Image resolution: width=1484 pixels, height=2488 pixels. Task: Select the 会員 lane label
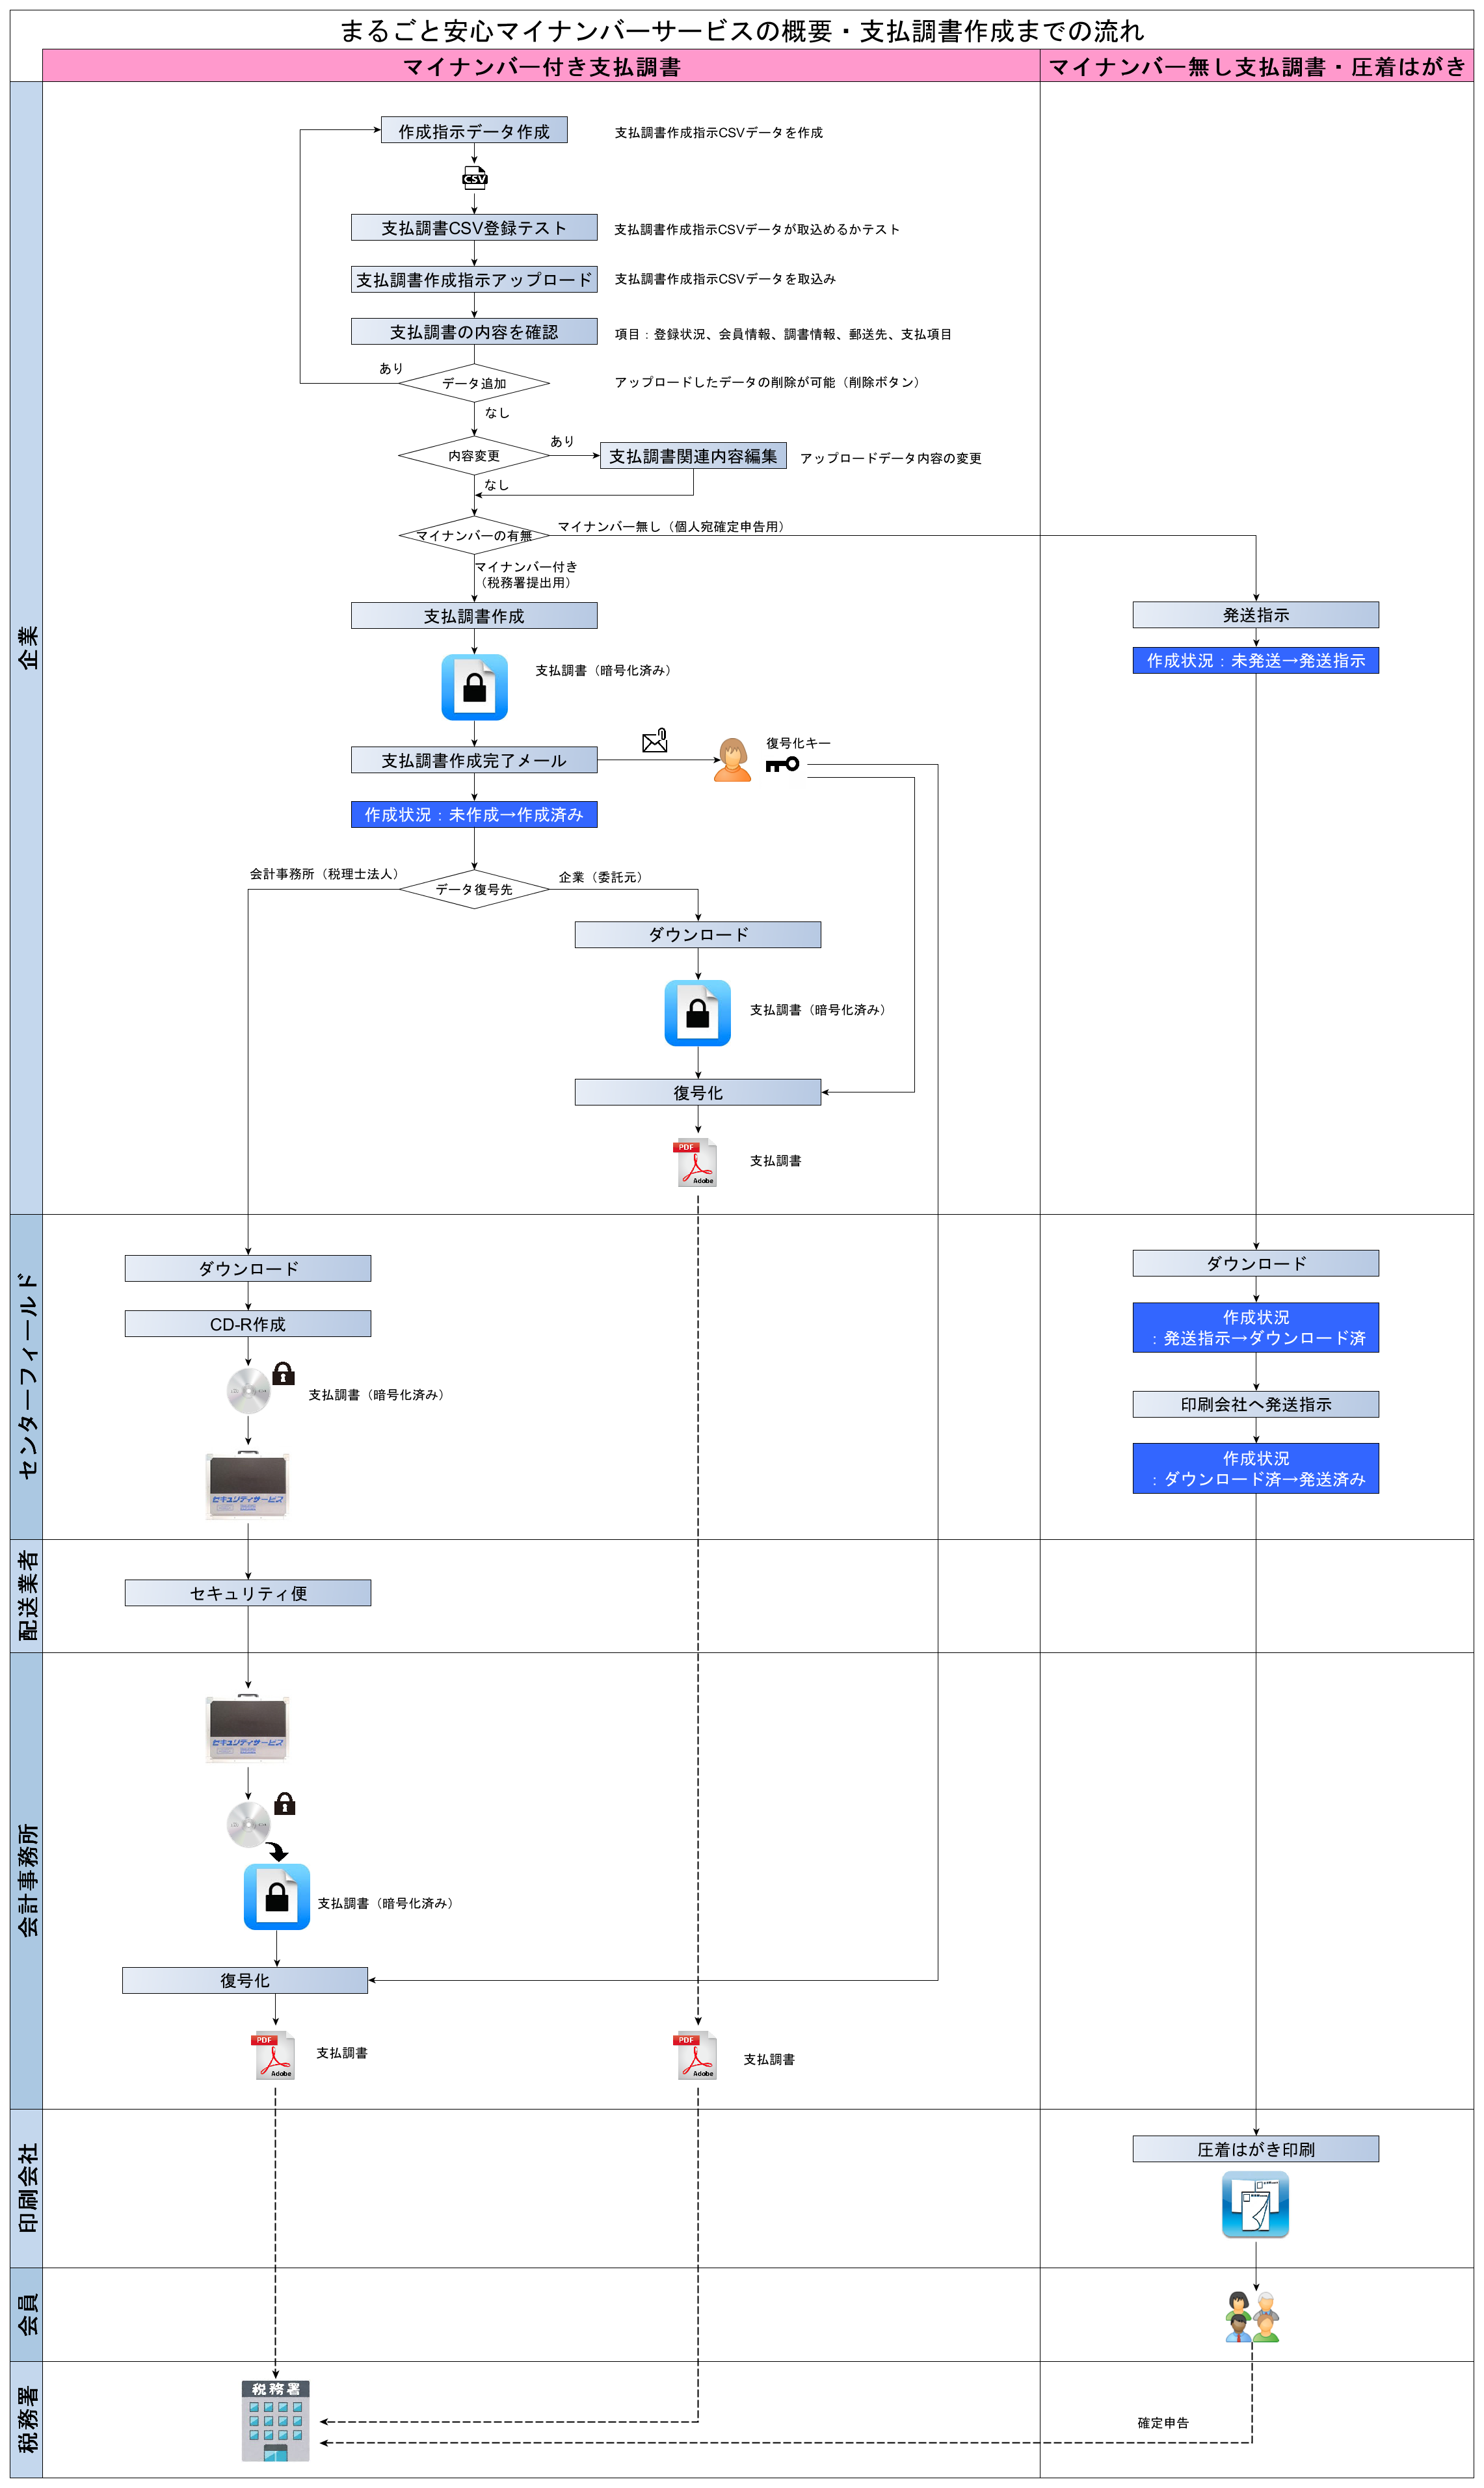point(27,2314)
